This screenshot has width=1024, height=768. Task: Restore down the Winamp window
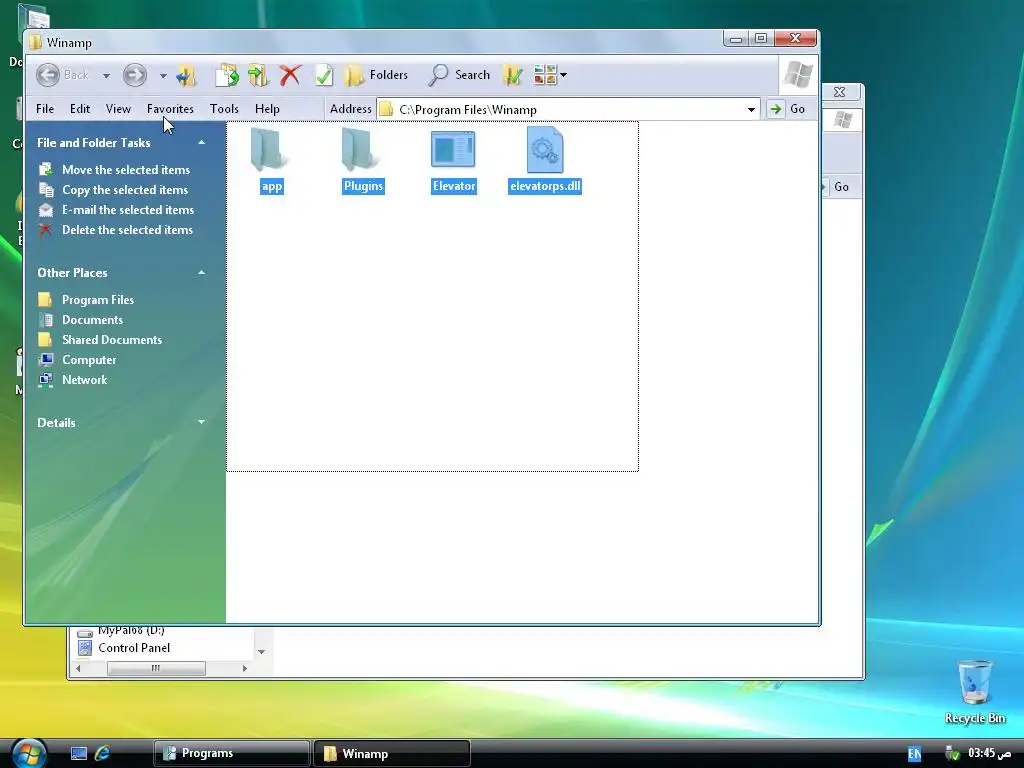click(x=761, y=39)
